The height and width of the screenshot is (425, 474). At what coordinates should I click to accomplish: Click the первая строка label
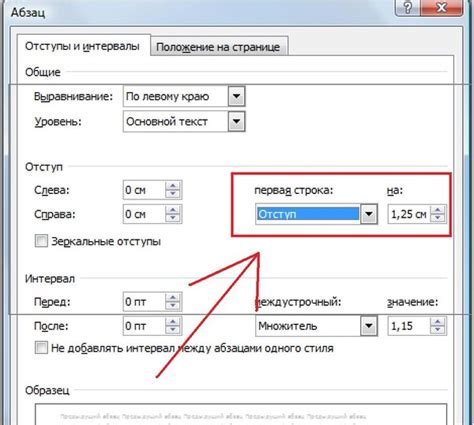click(294, 190)
